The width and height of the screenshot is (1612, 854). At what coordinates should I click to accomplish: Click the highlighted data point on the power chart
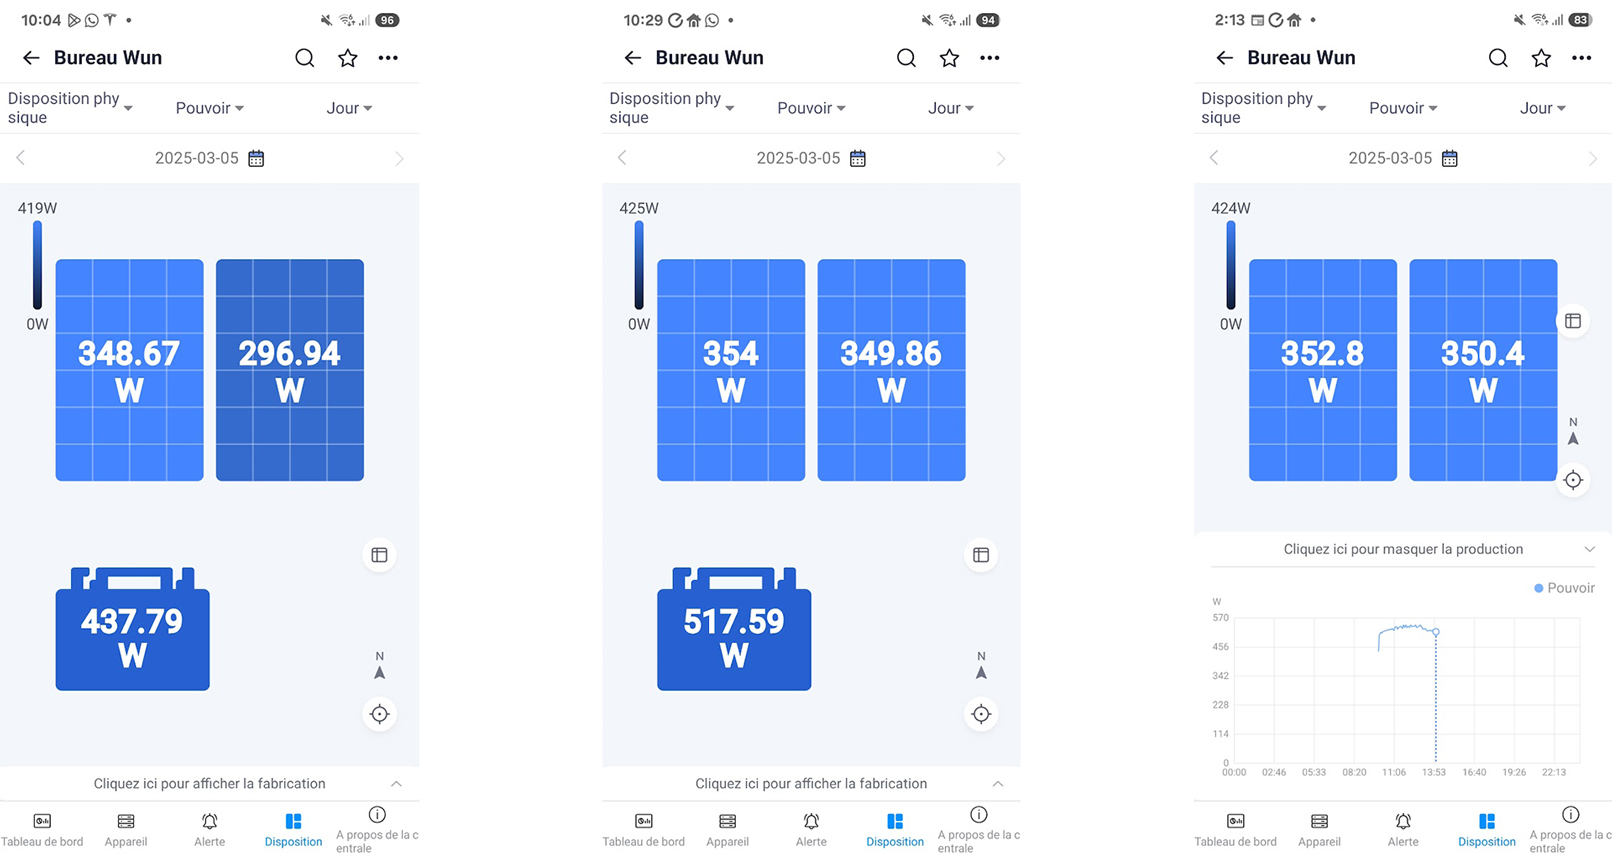(x=1436, y=632)
